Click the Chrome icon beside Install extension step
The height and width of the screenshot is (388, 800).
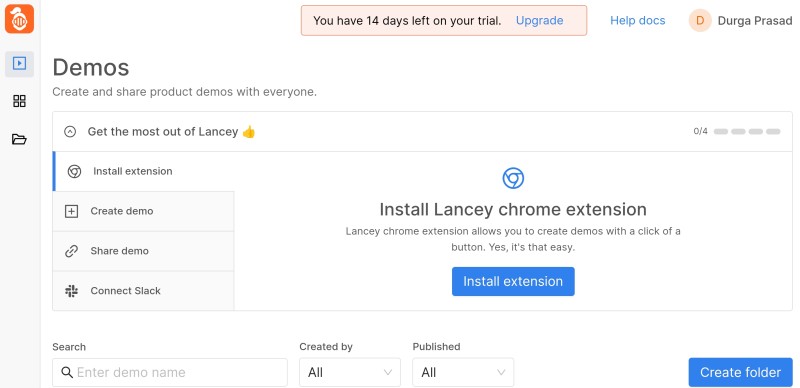pos(74,172)
